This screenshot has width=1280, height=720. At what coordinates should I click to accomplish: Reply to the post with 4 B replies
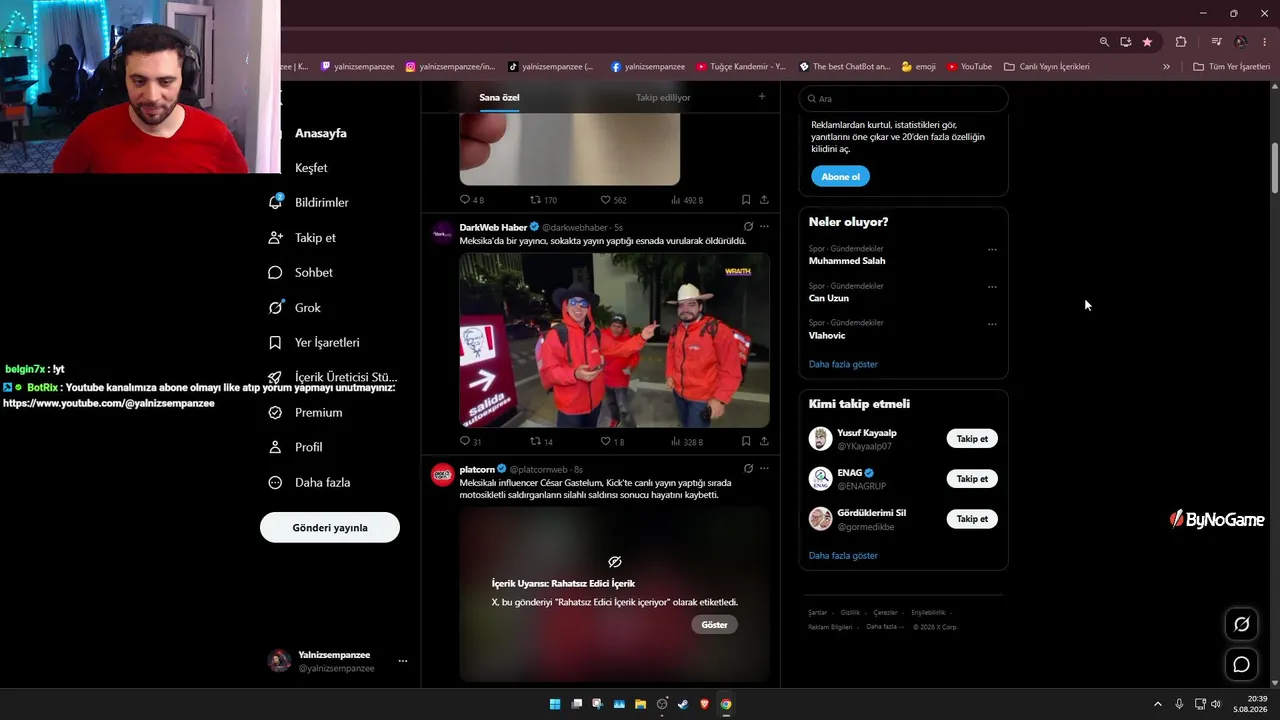471,200
